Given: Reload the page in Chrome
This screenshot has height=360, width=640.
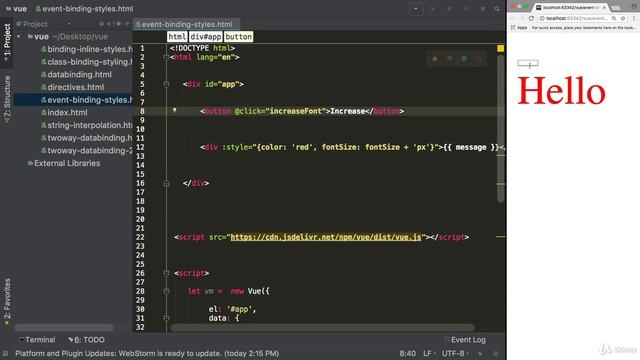Looking at the screenshot, I should 531,18.
